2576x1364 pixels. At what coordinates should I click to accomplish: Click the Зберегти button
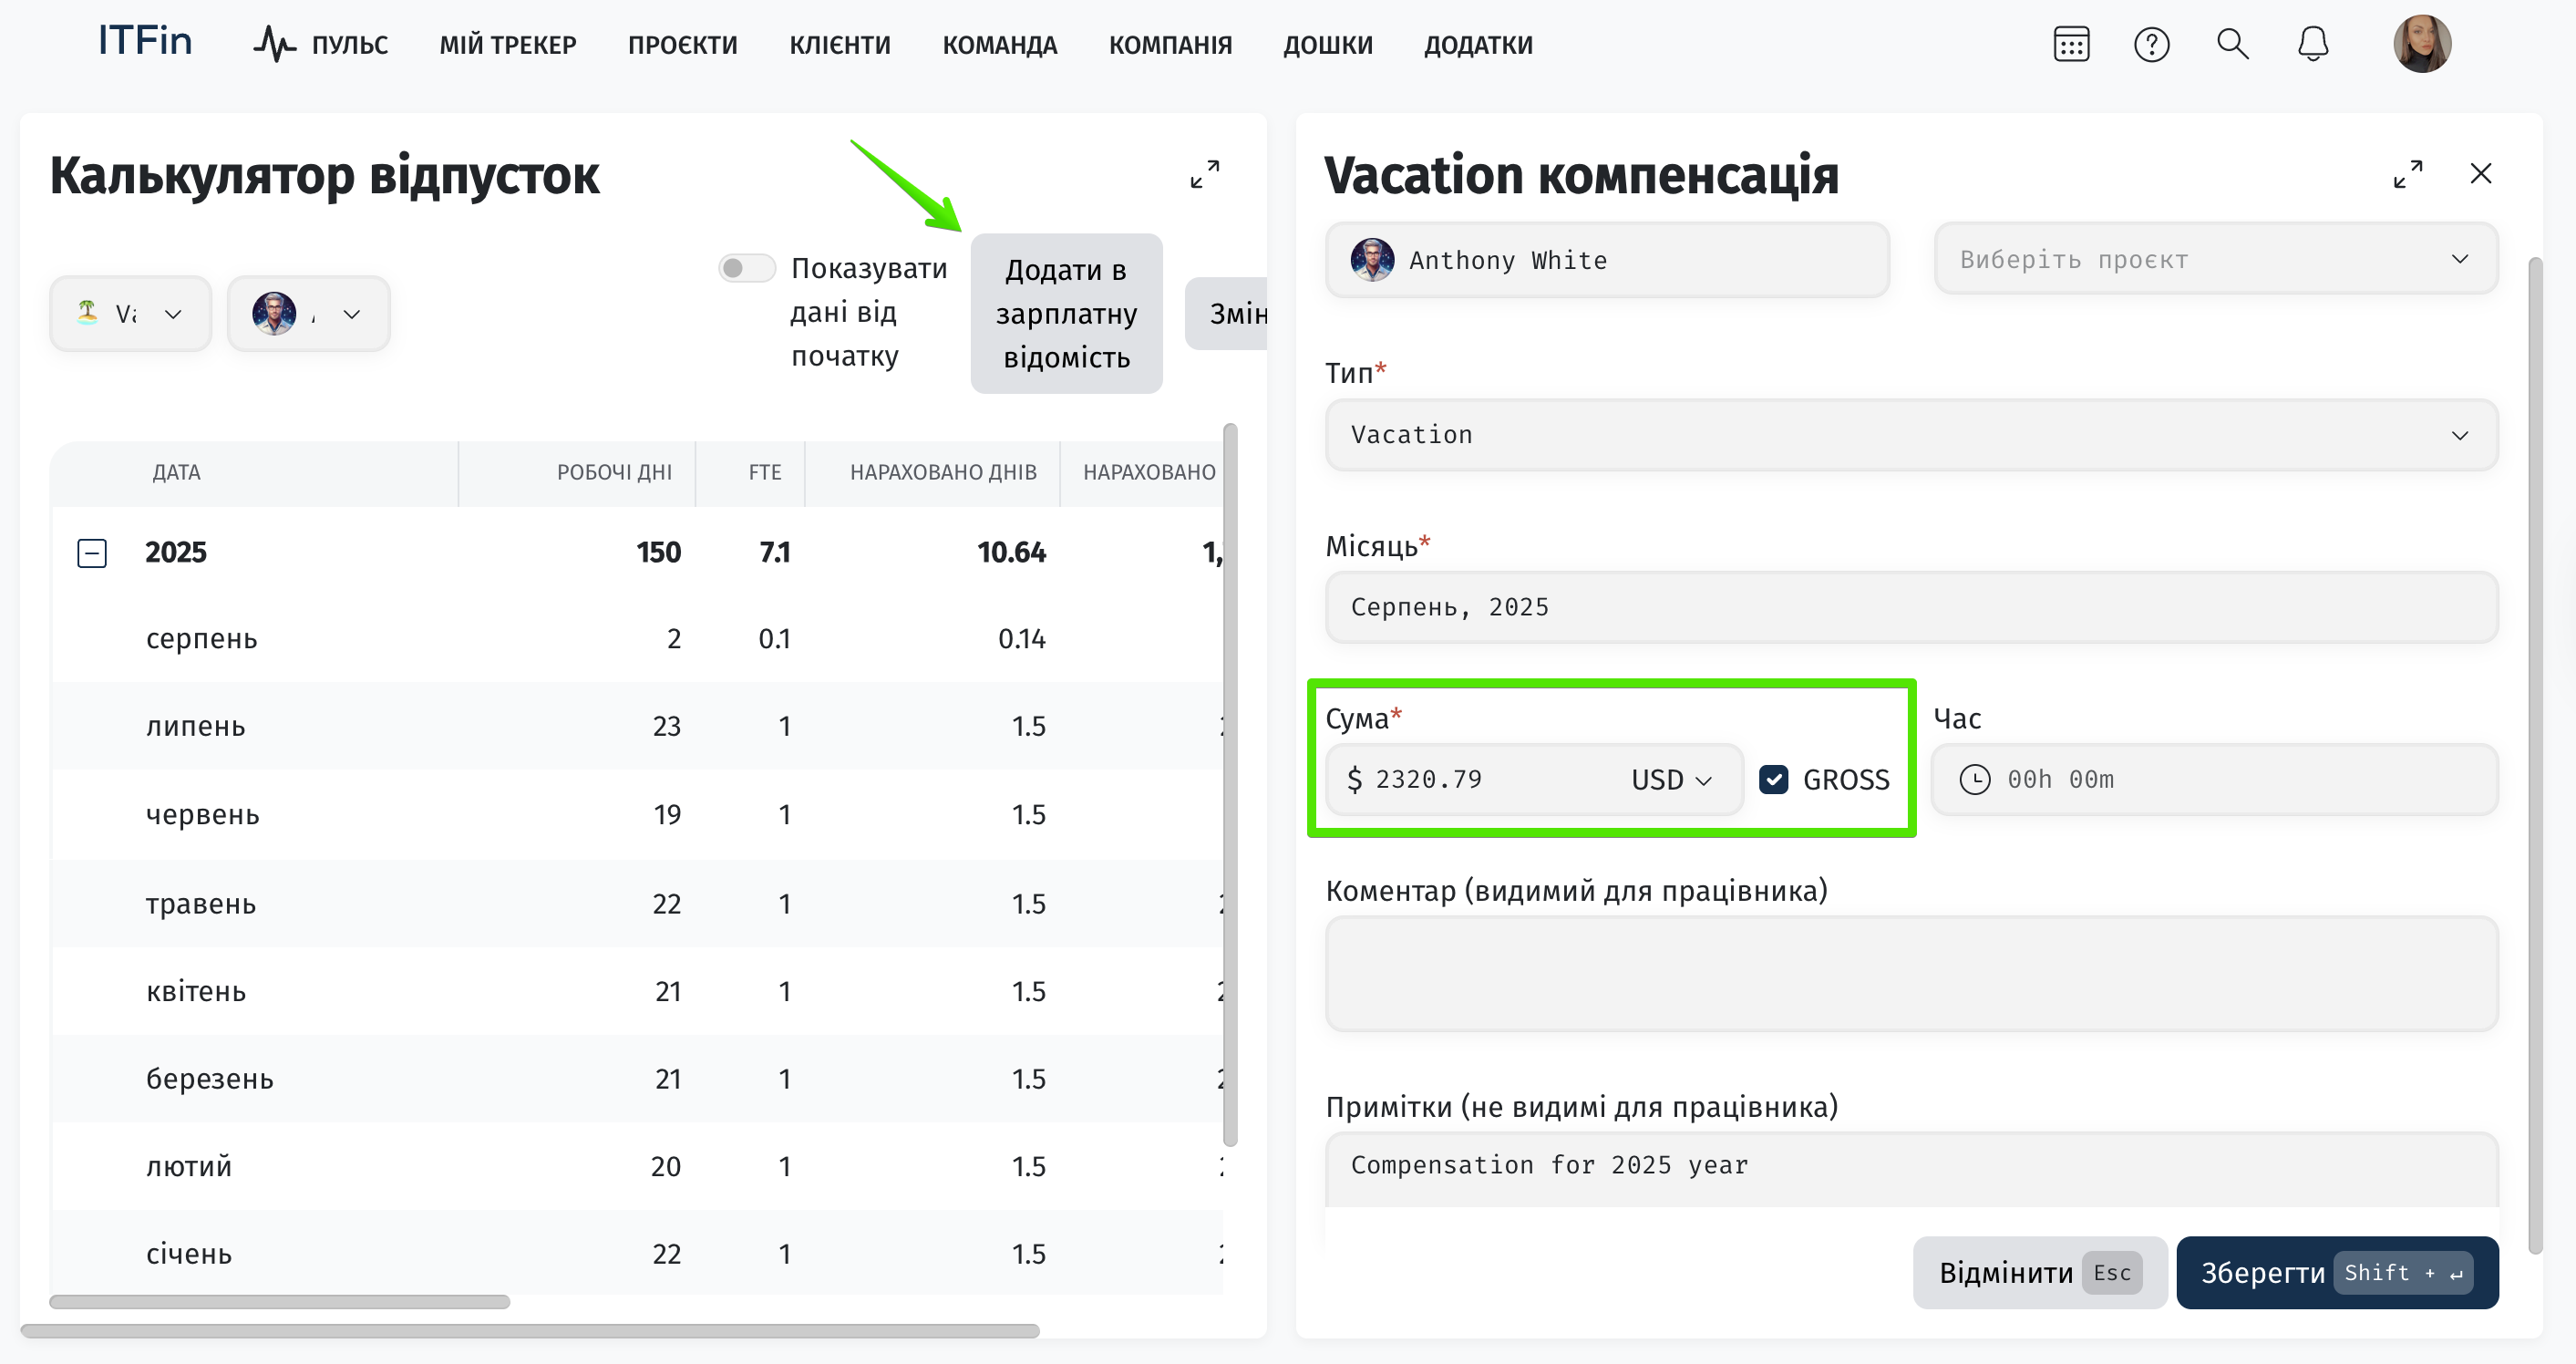click(2336, 1272)
